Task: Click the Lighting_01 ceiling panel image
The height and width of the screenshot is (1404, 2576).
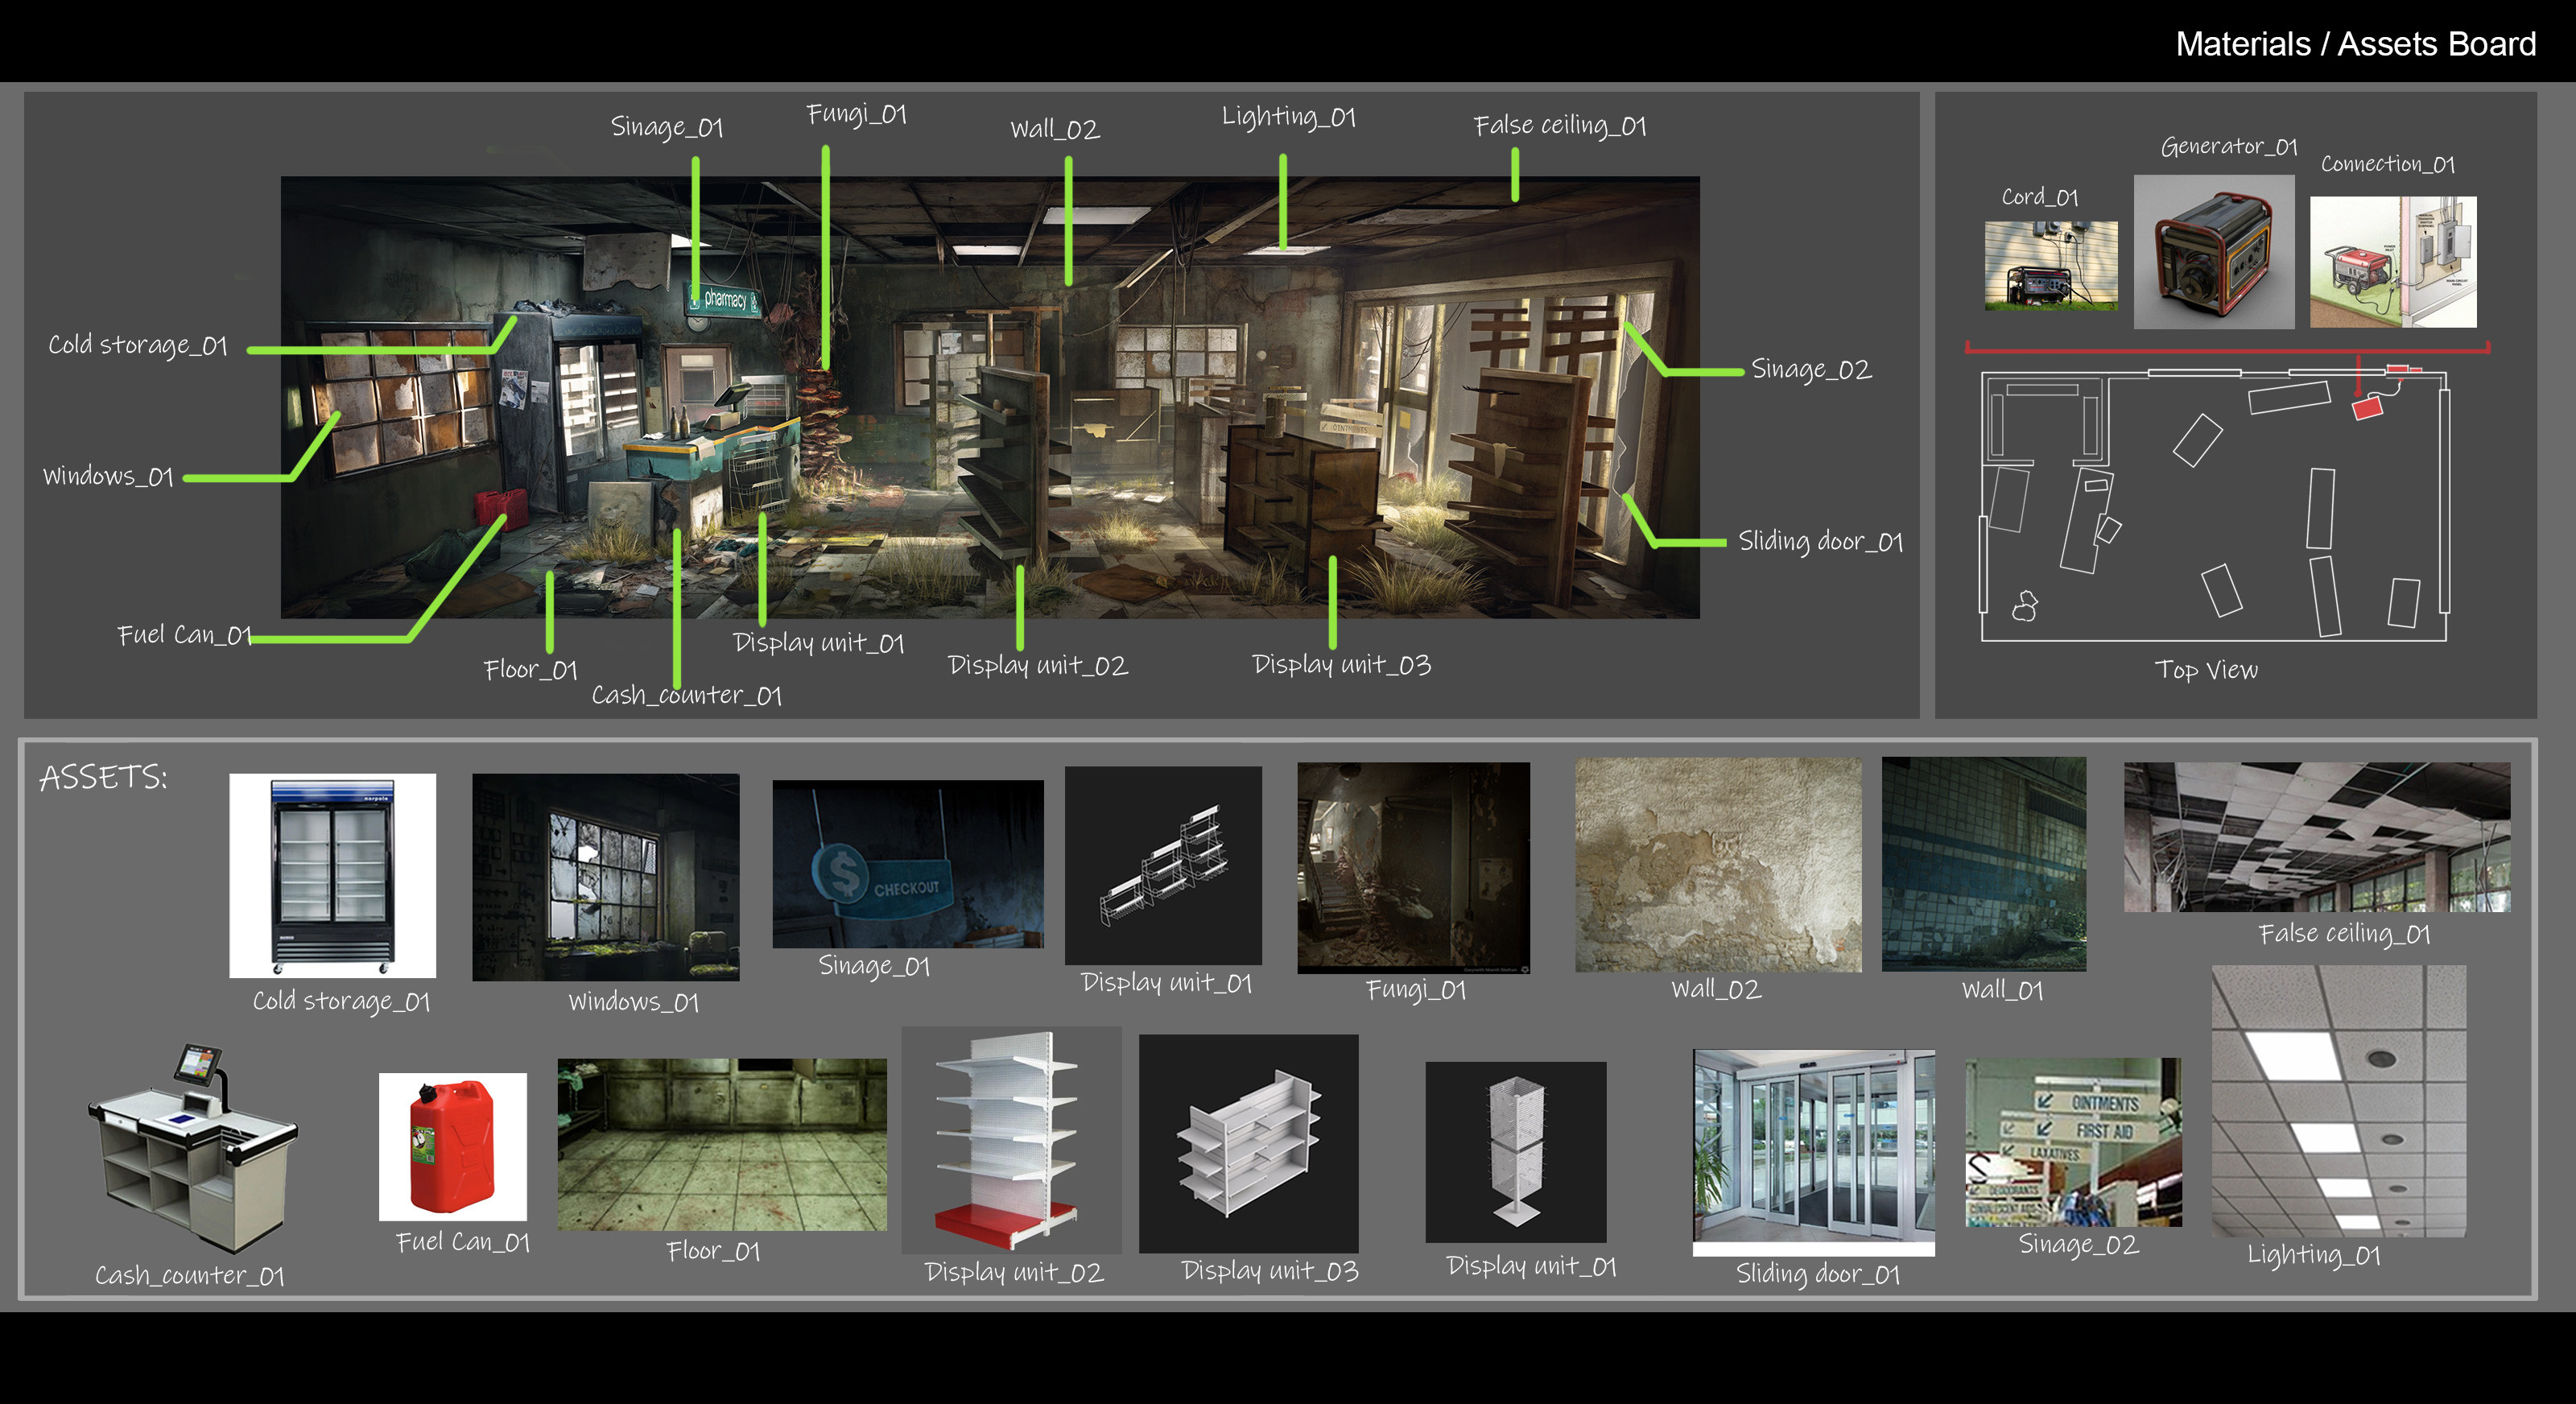Action: pos(2338,1100)
